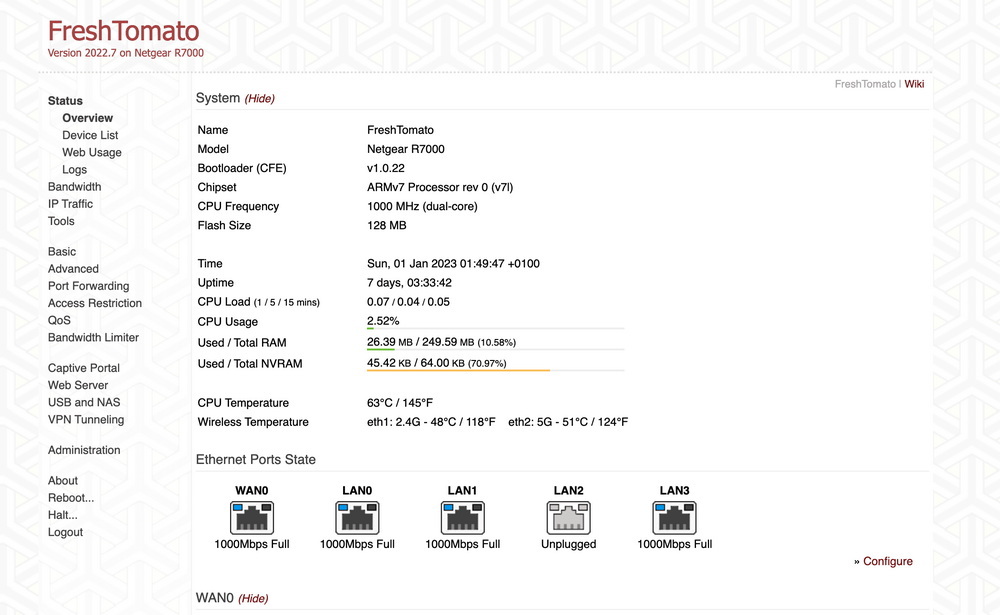1000x615 pixels.
Task: Open the Tools section
Action: coord(61,221)
